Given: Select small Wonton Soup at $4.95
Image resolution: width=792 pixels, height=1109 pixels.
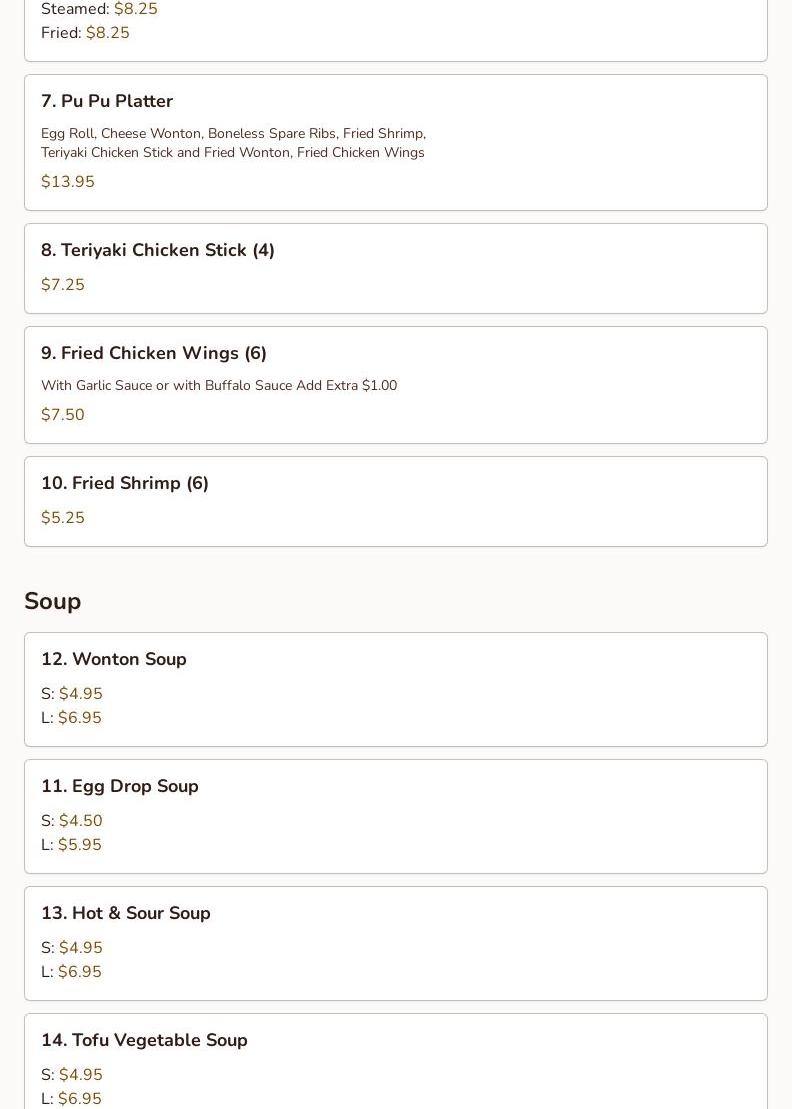Looking at the screenshot, I should pos(72,694).
